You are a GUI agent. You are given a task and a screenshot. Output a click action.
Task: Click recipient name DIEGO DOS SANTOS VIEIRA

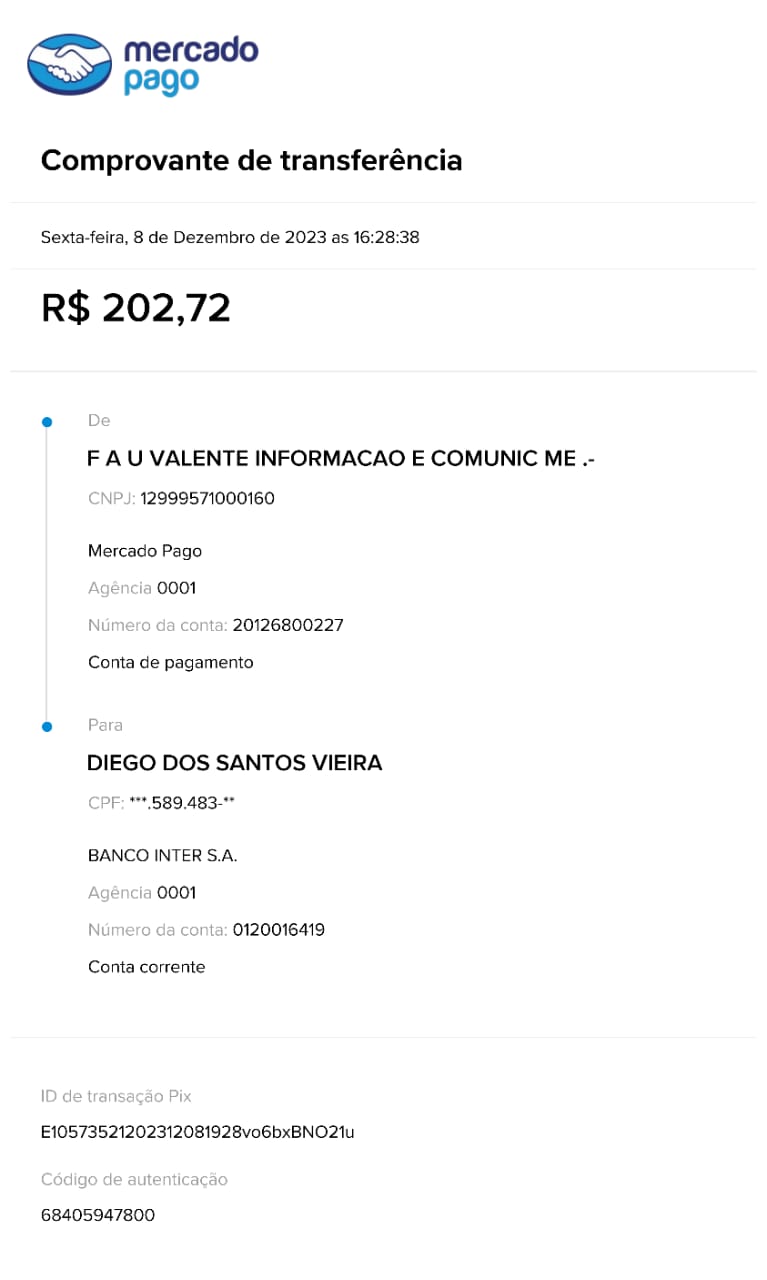pos(235,763)
